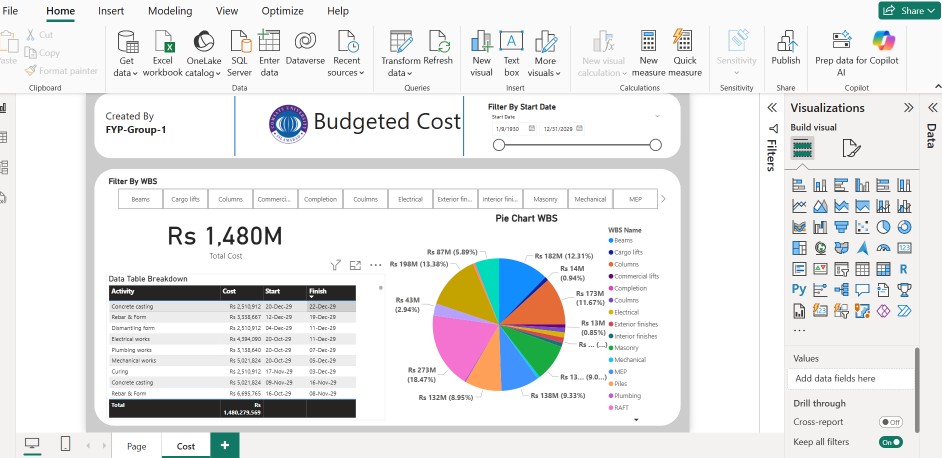Click the start date slider right handle
Image resolution: width=942 pixels, height=458 pixels.
pyautogui.click(x=655, y=145)
